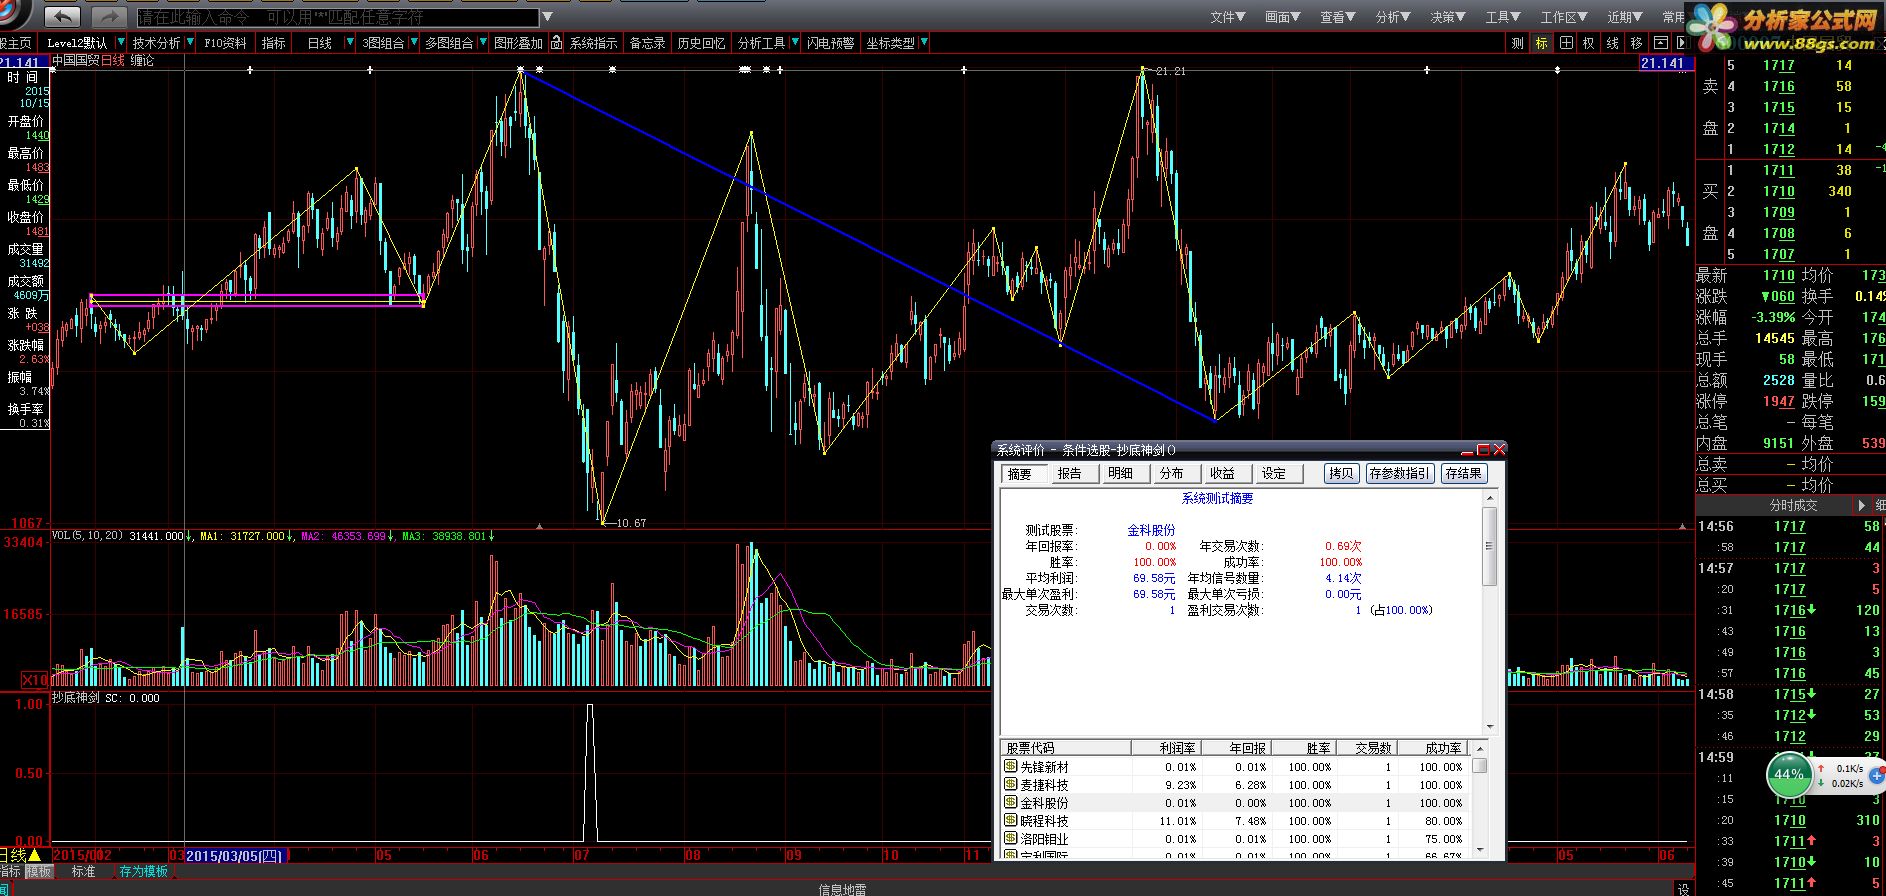Sort by the 年回报 column header
1886x896 pixels.
click(x=1236, y=747)
